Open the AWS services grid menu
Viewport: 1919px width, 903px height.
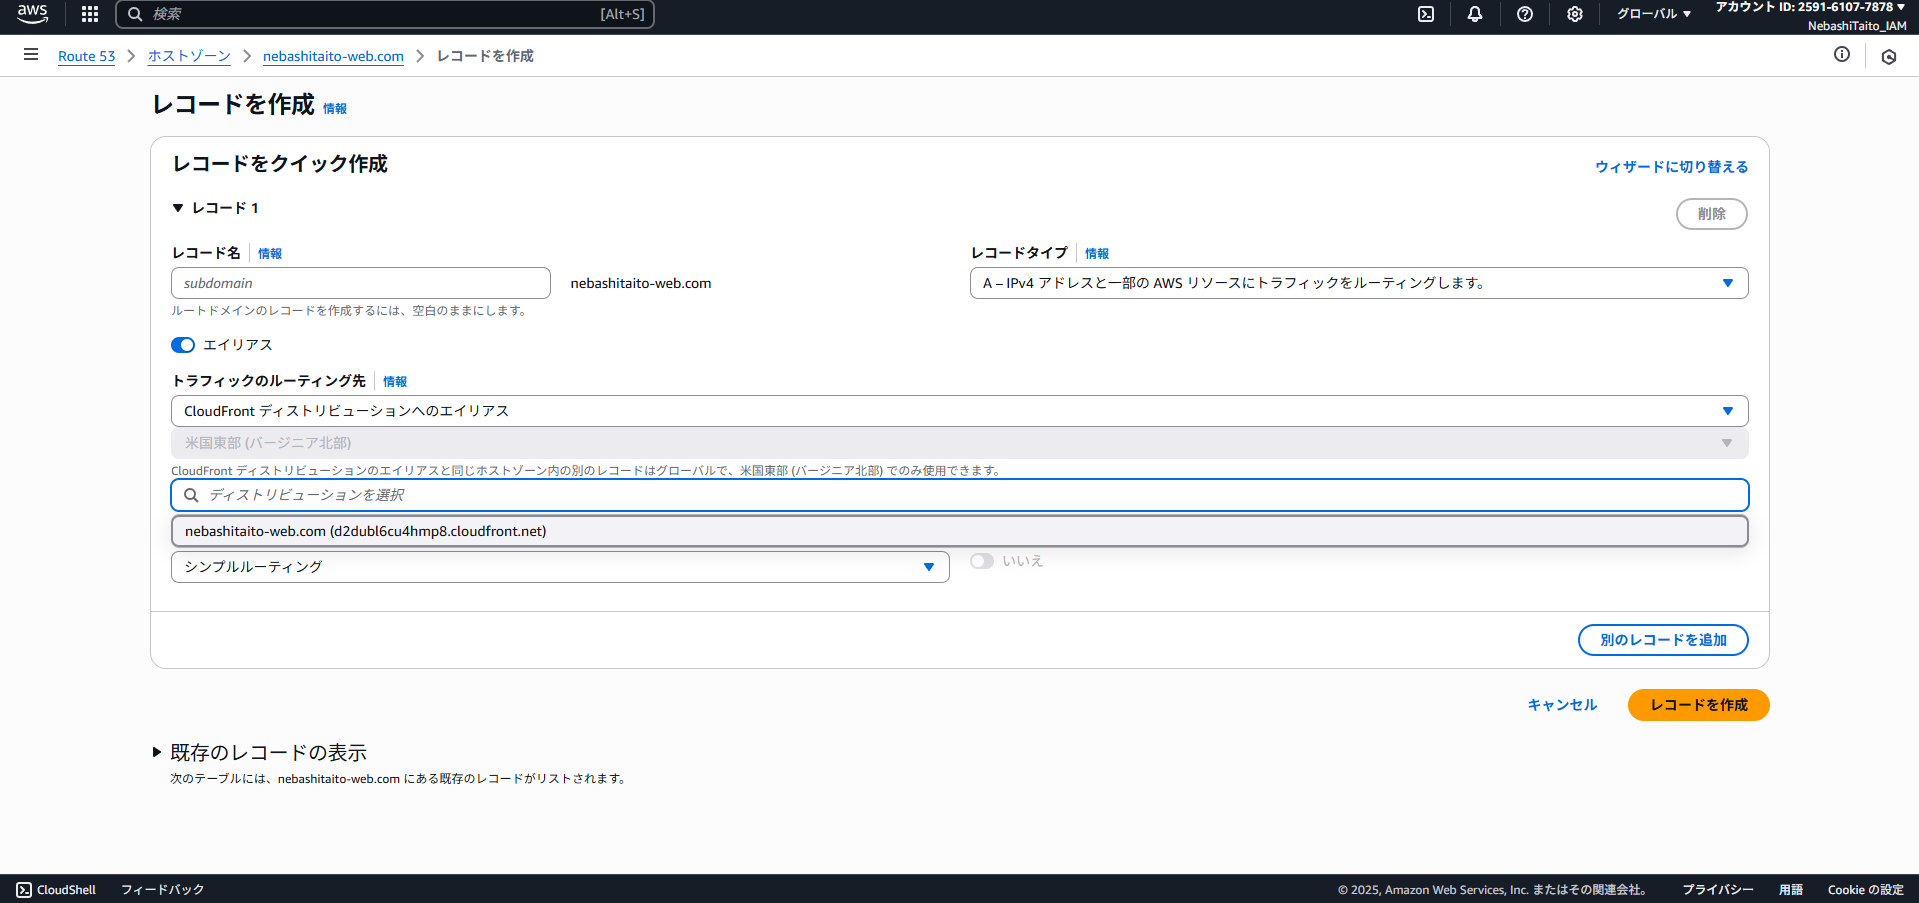point(90,14)
